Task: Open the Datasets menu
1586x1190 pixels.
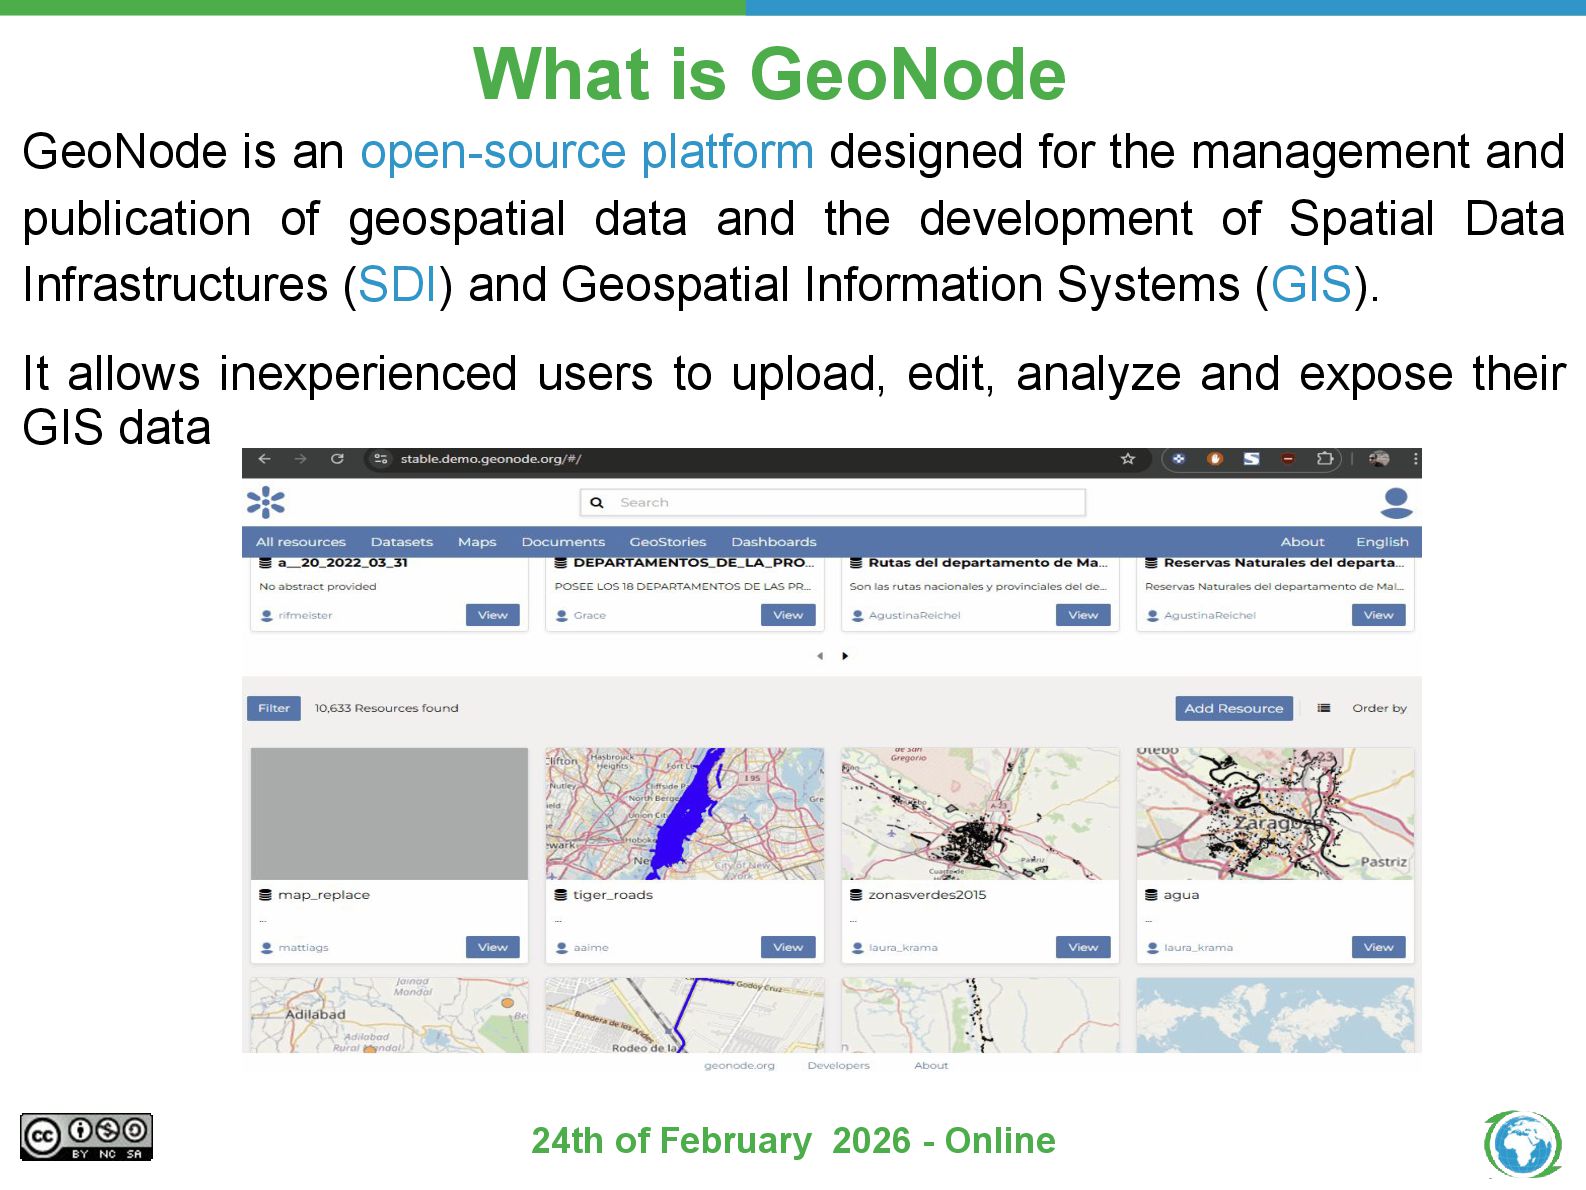Action: click(402, 542)
